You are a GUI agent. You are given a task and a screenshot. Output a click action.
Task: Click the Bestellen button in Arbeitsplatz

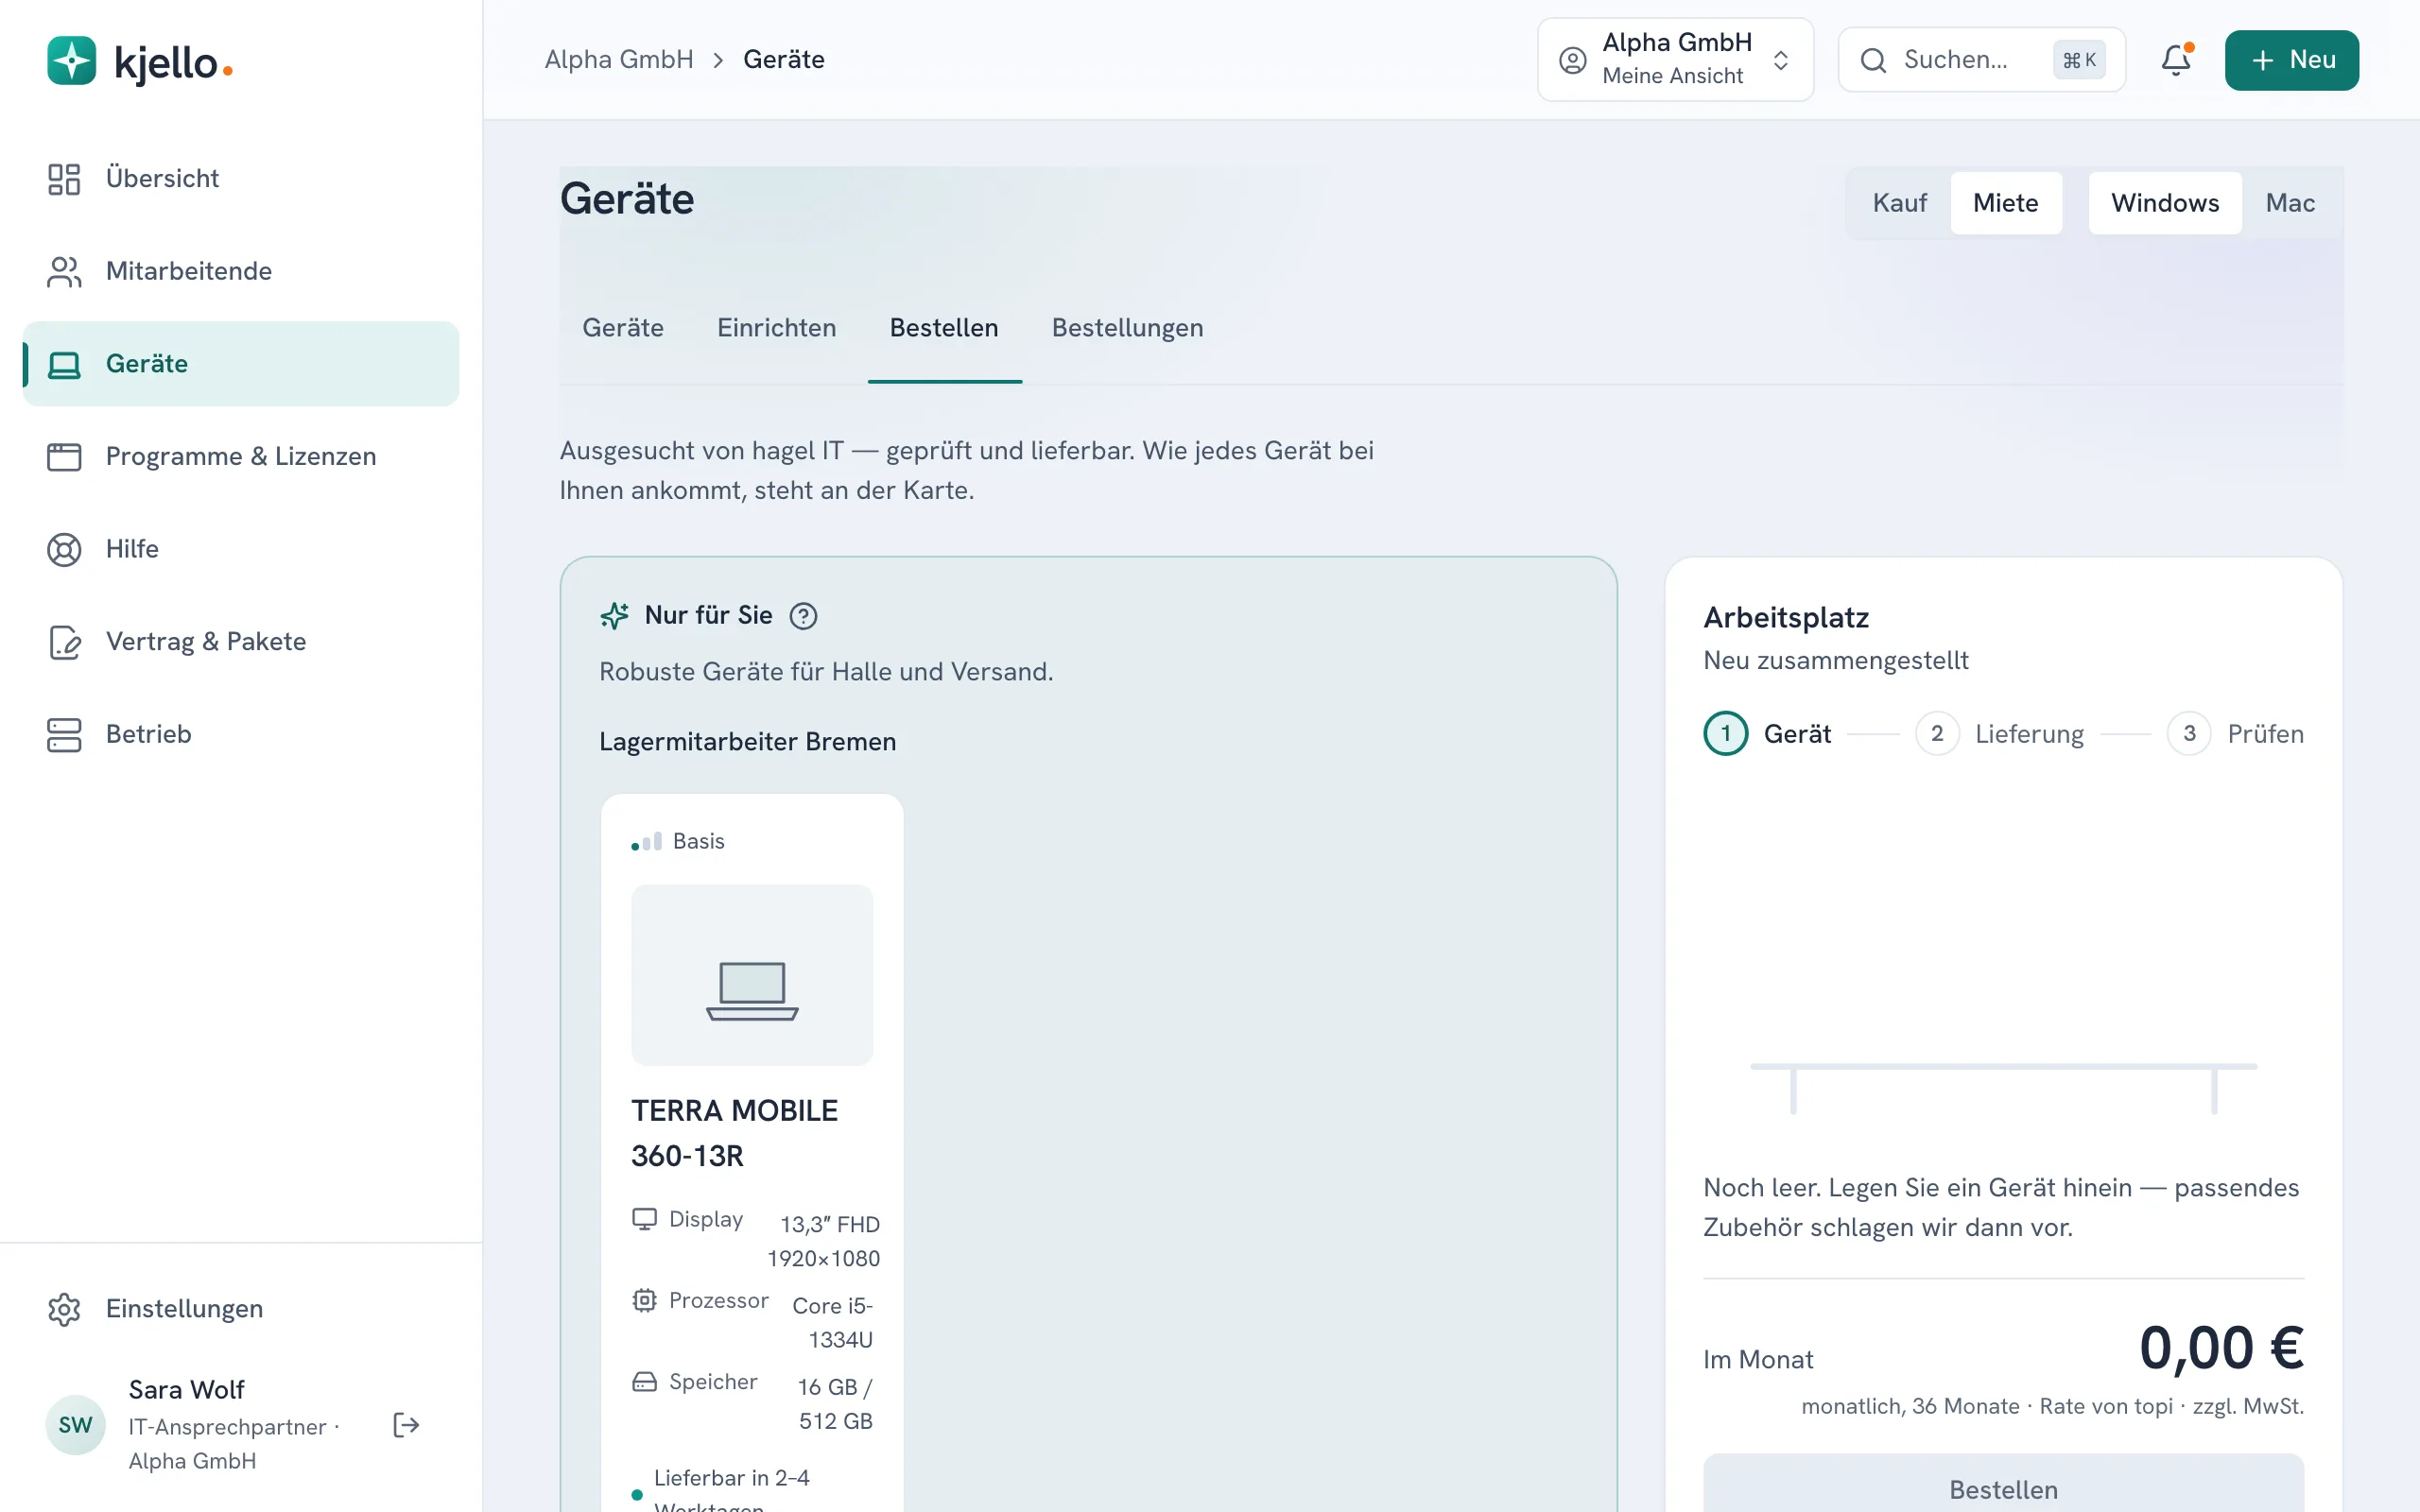pyautogui.click(x=2003, y=1488)
